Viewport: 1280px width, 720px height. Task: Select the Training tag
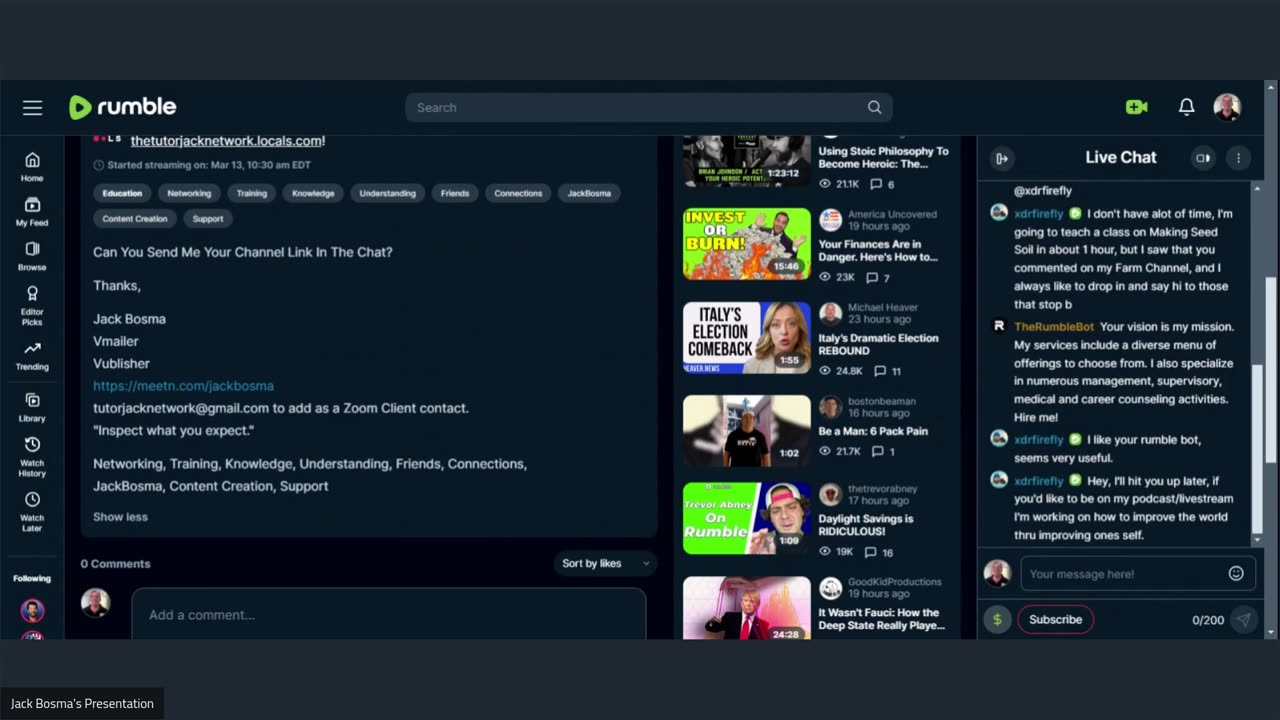(x=251, y=193)
